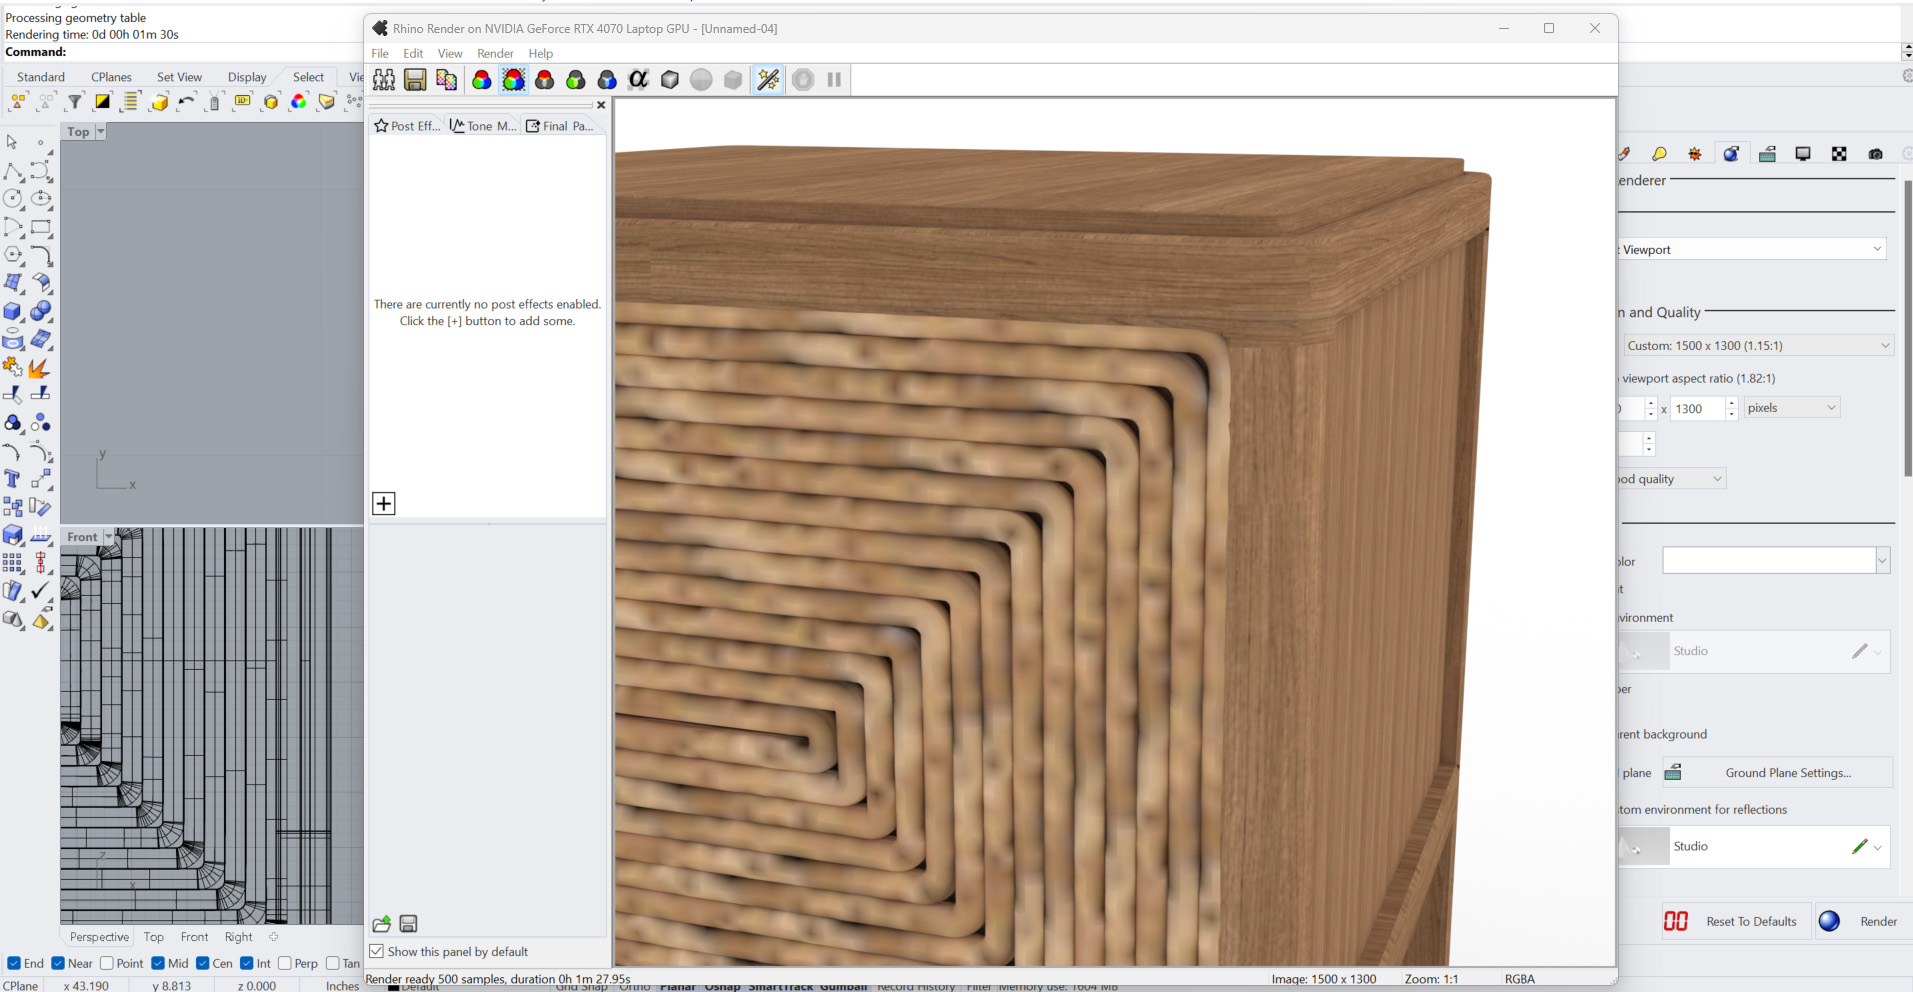Viewport: 1913px width, 992px height.
Task: Expand the background color dropdown arrow
Action: click(x=1883, y=561)
